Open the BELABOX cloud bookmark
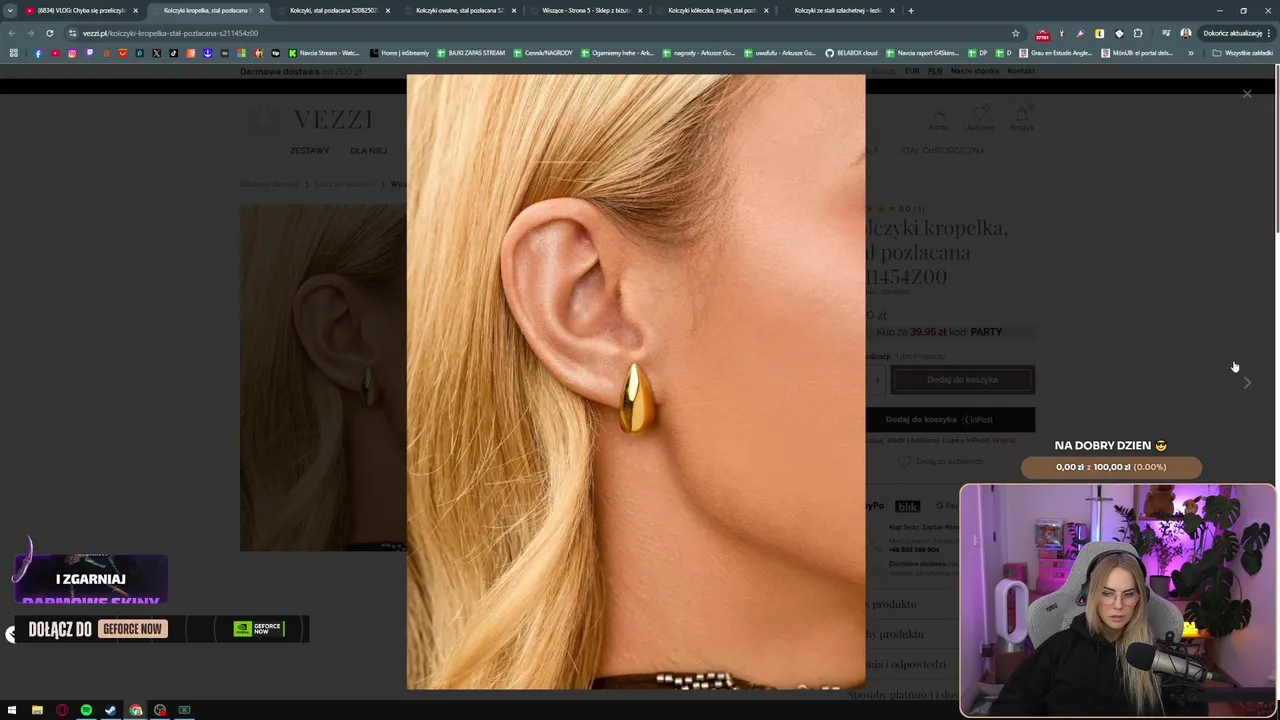This screenshot has width=1280, height=720. click(852, 53)
